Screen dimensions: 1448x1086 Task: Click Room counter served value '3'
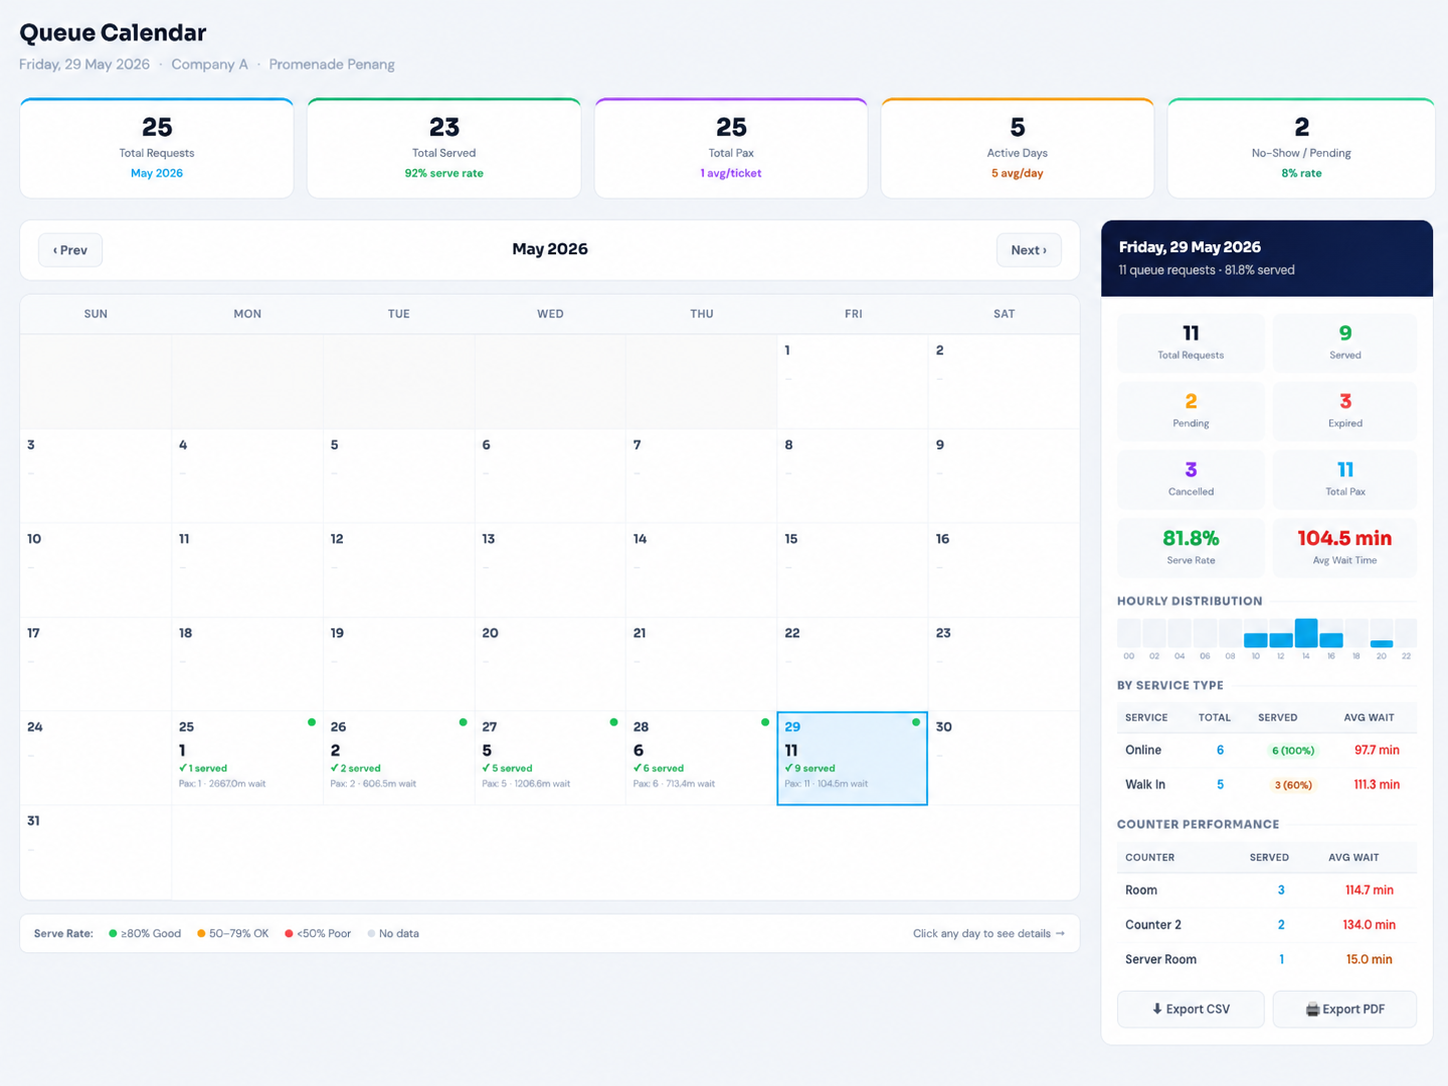coord(1281,890)
